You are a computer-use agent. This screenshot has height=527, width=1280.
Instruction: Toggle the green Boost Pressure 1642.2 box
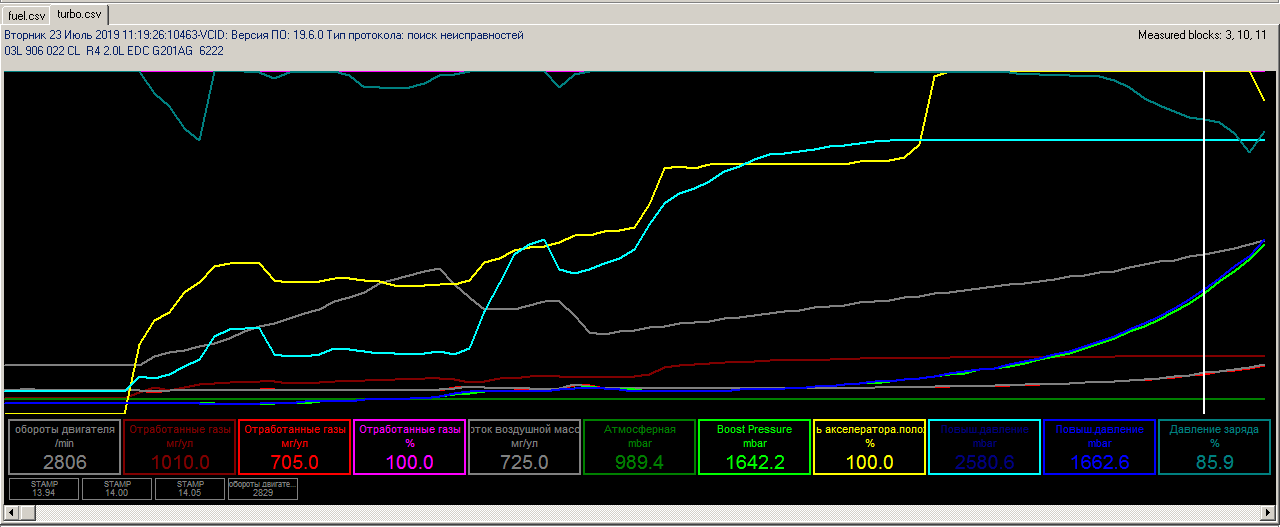[x=754, y=446]
